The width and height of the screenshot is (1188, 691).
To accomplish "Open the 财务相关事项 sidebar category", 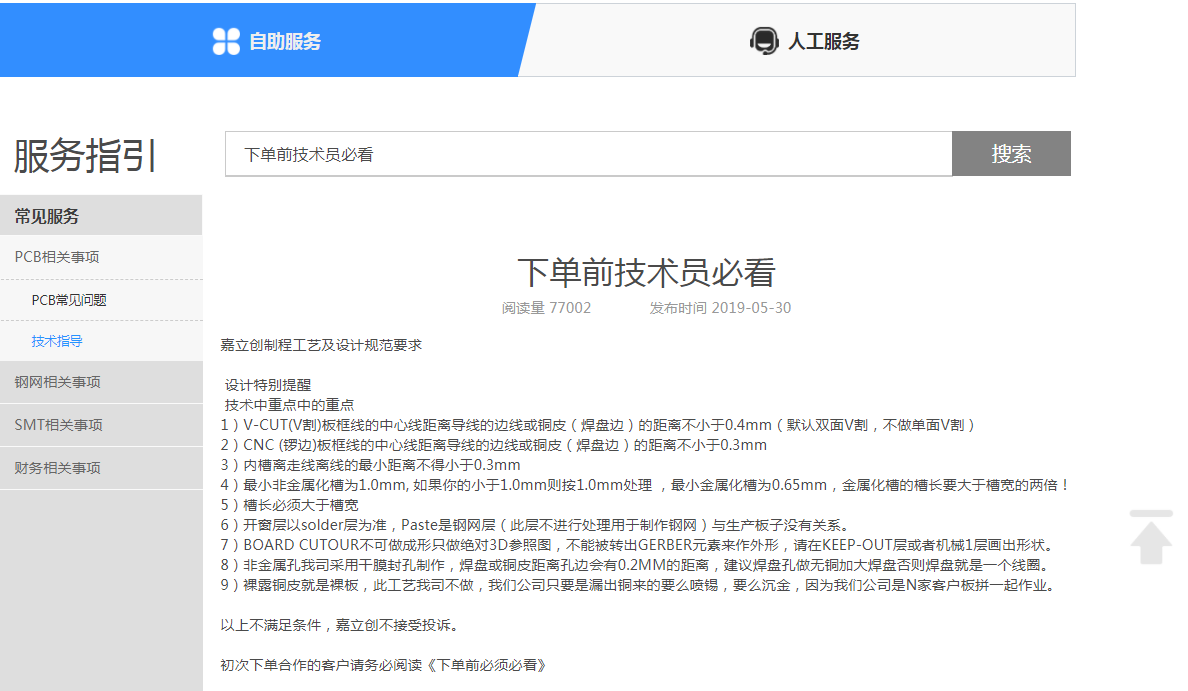I will [57, 468].
